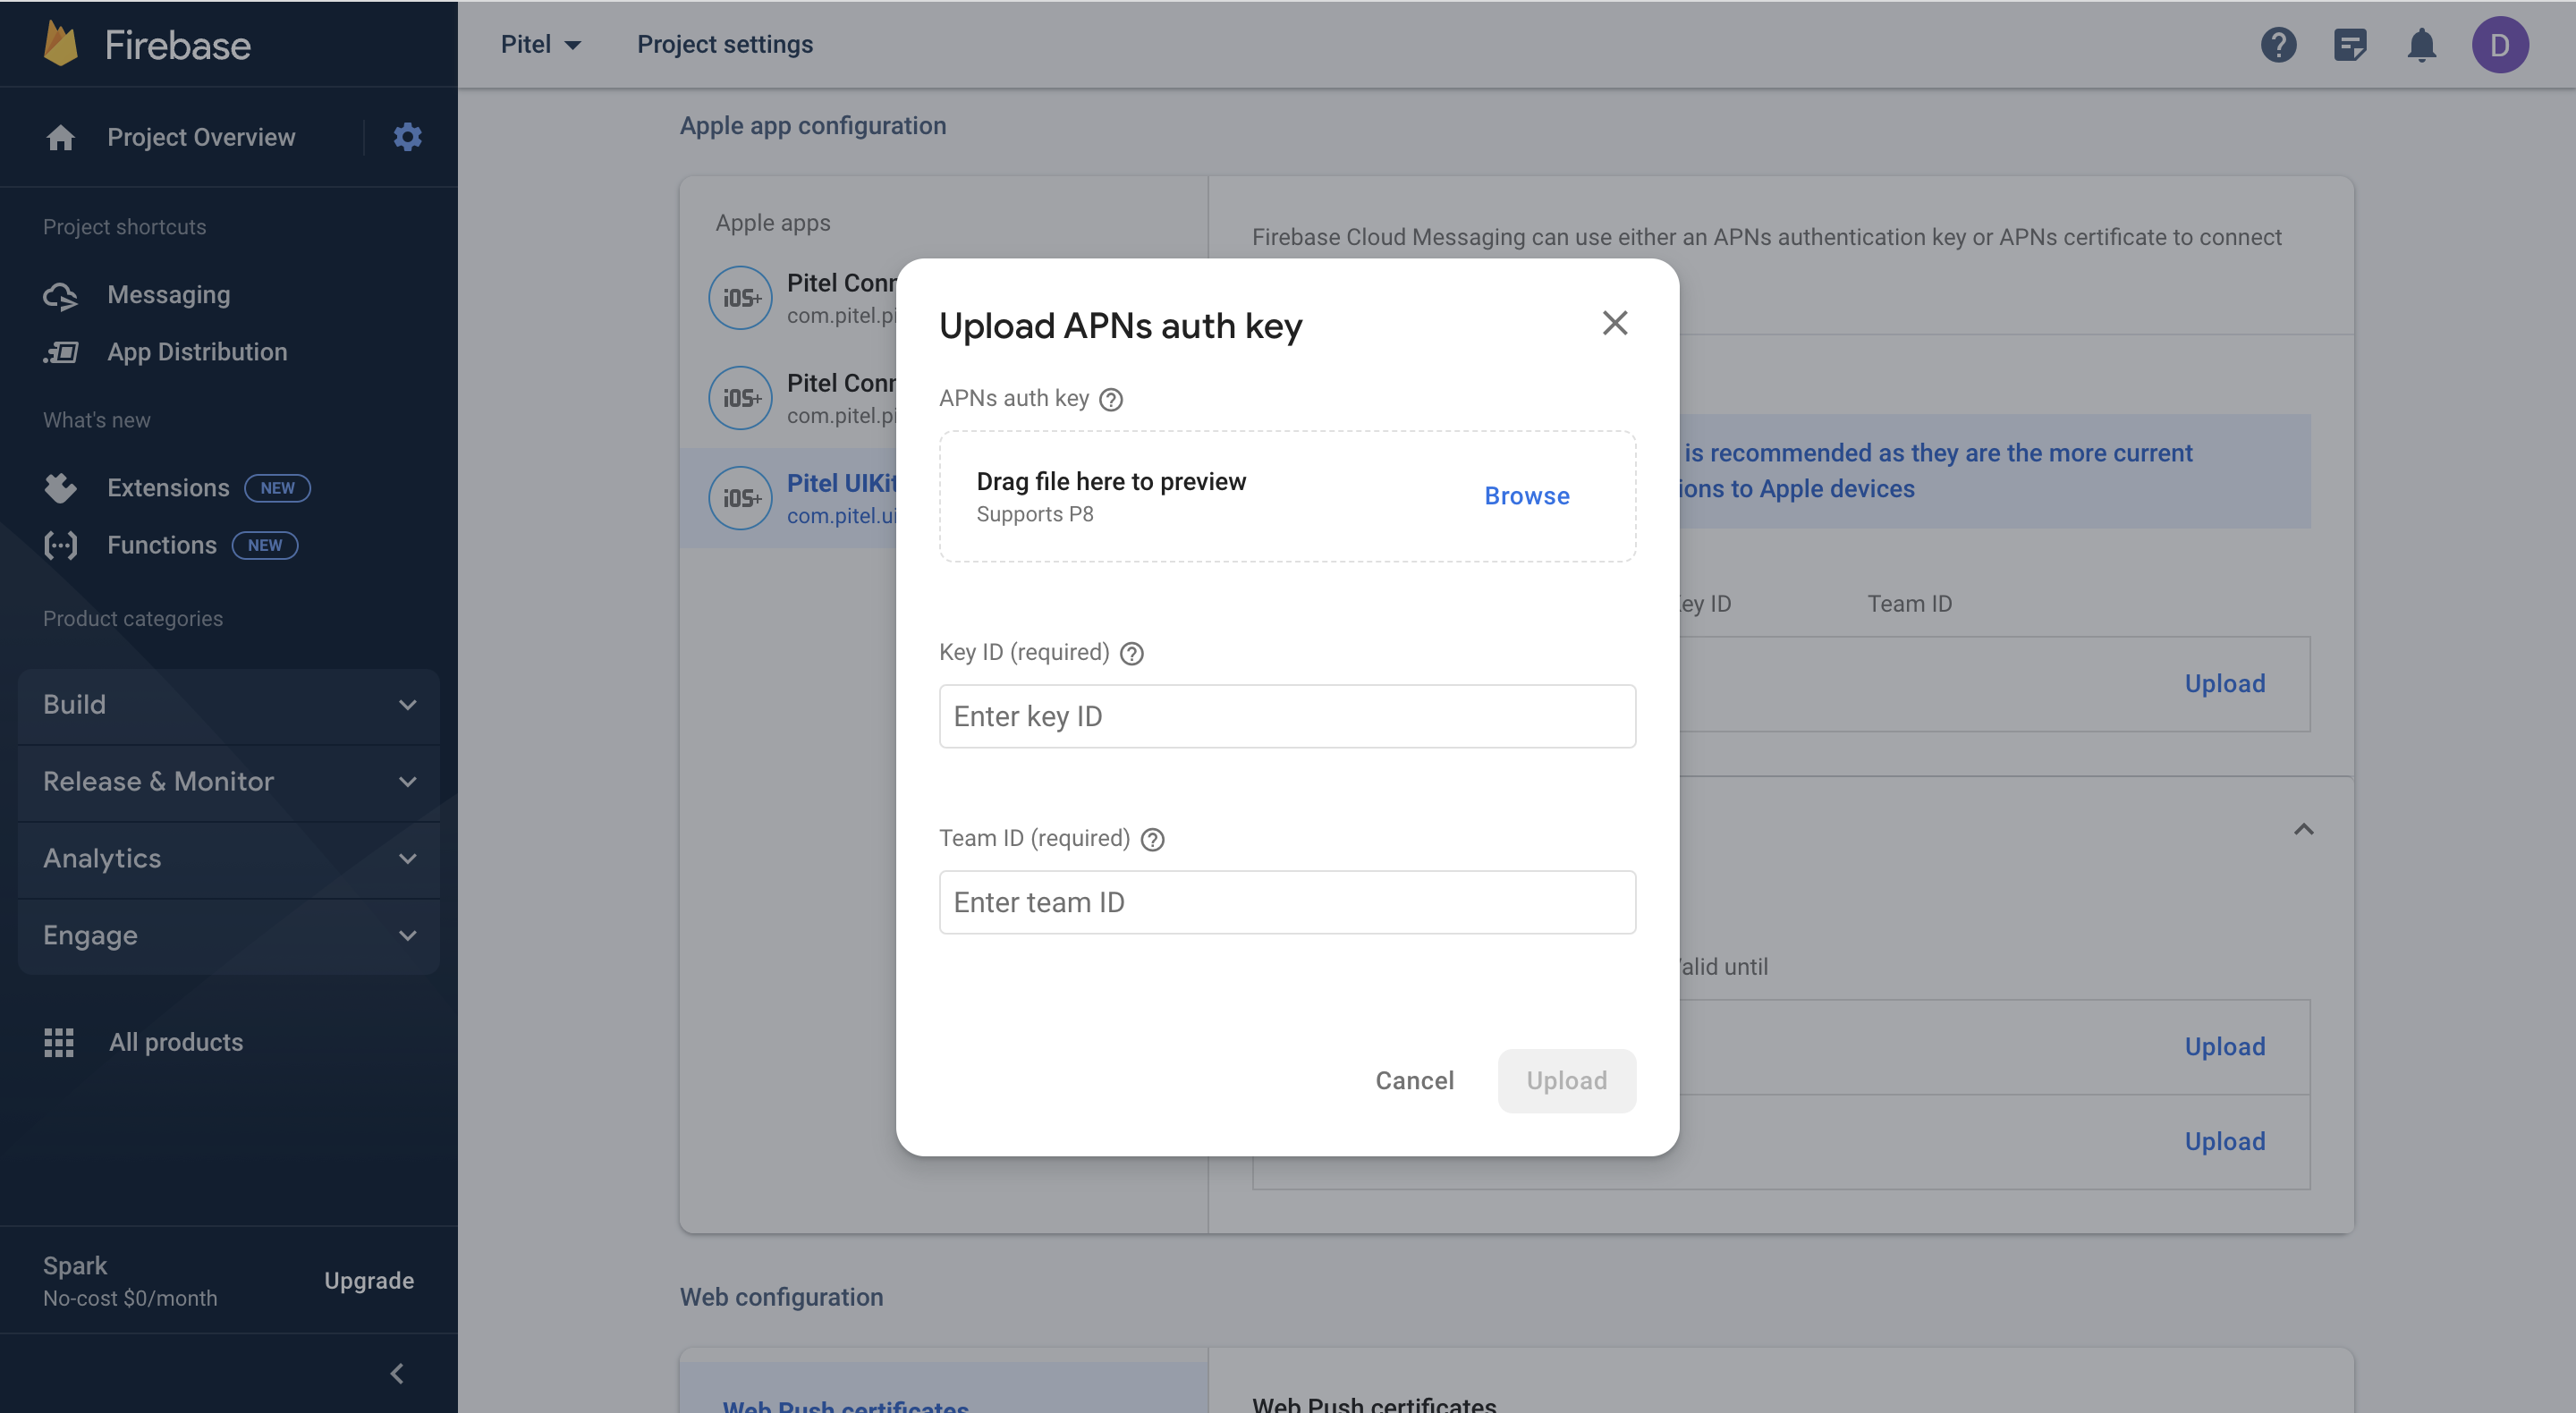This screenshot has height=1413, width=2576.
Task: Expand the Build category
Action: click(x=229, y=705)
